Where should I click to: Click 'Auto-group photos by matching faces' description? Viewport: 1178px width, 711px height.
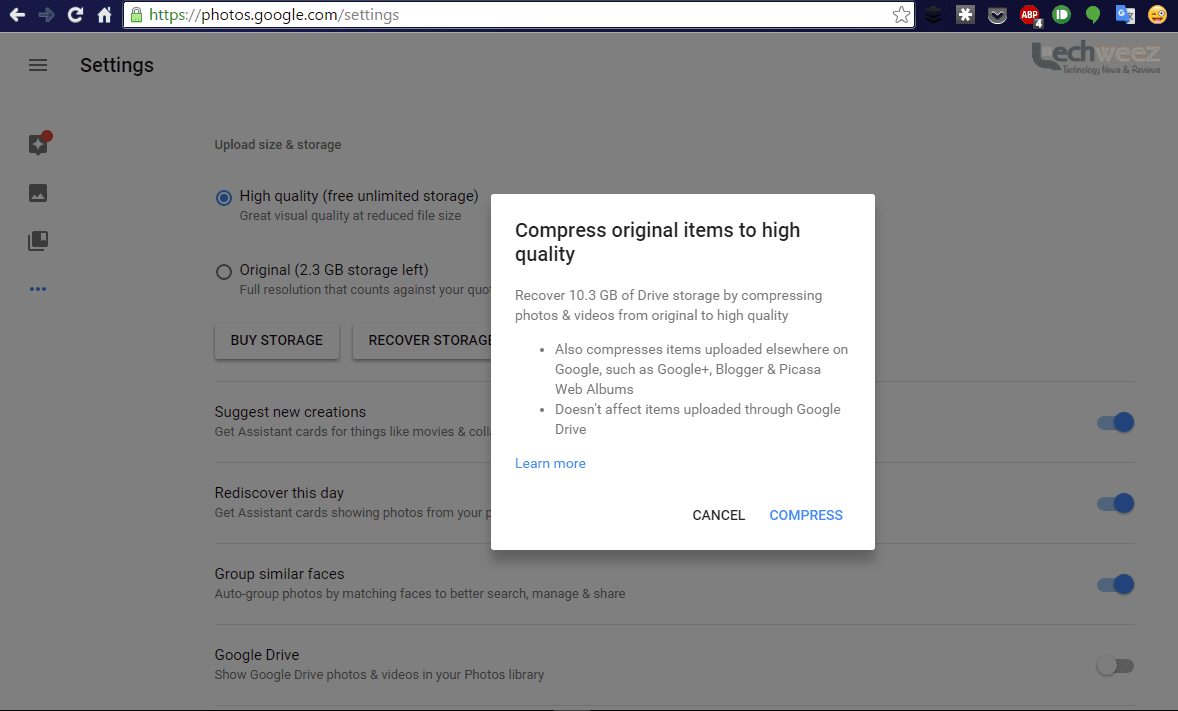click(x=420, y=594)
